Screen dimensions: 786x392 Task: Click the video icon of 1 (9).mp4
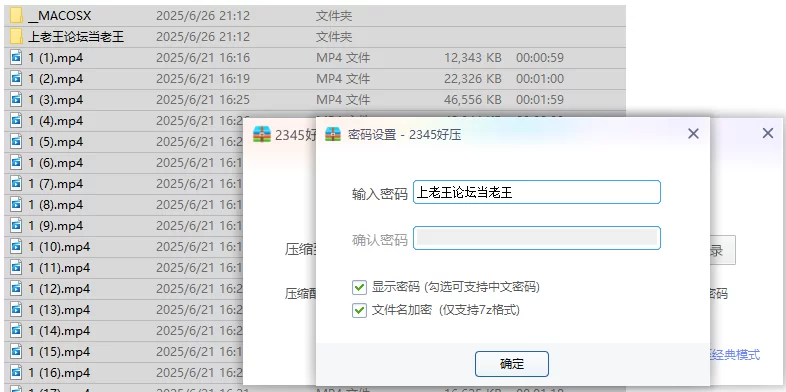click(17, 226)
